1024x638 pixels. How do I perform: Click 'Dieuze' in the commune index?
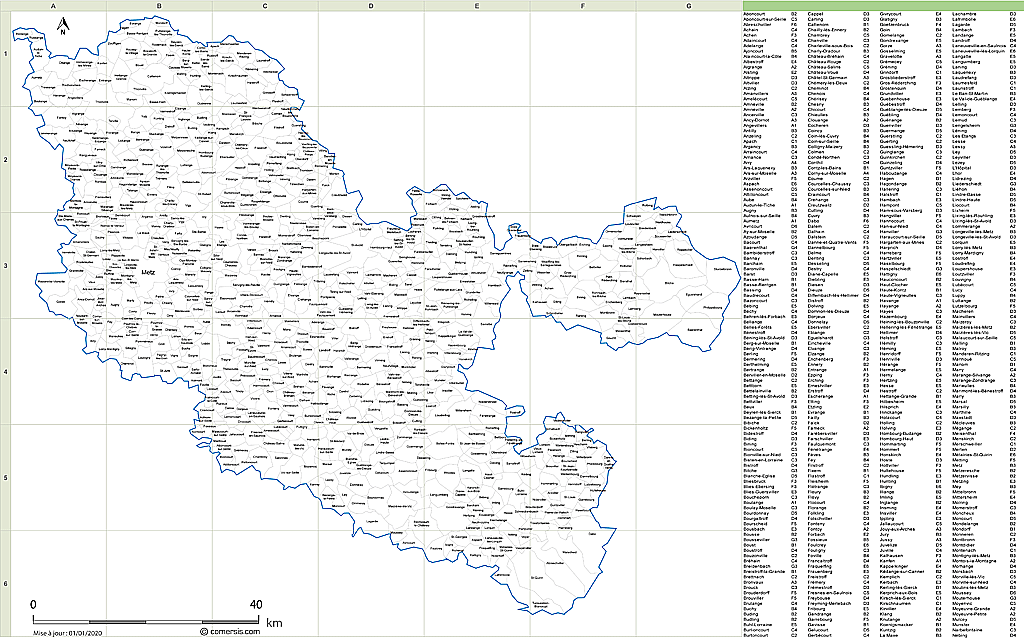[x=815, y=290]
